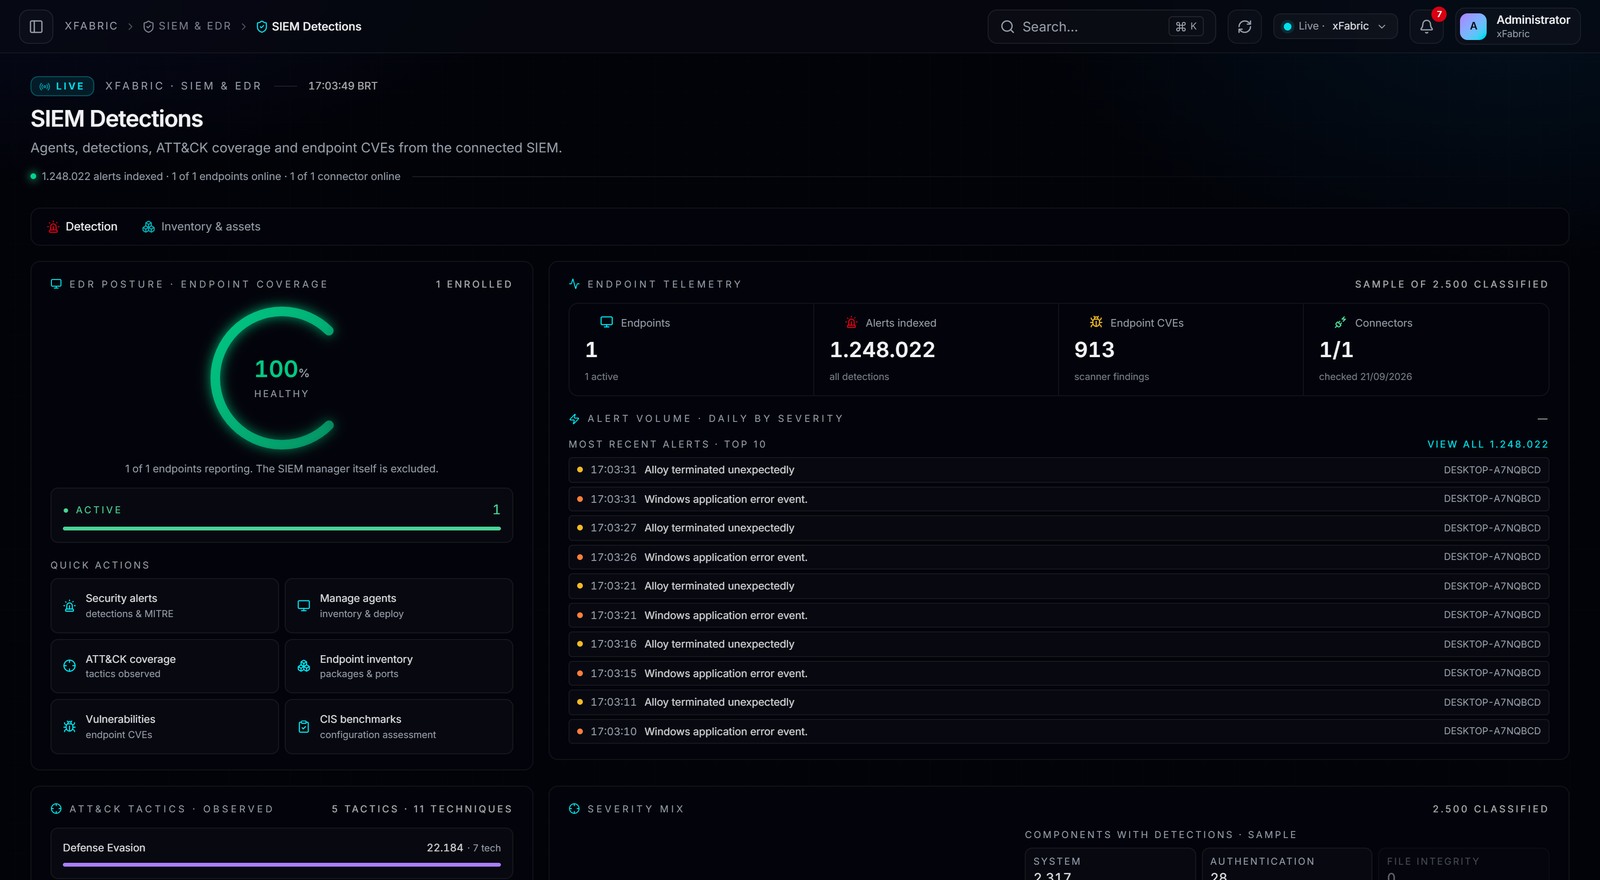The image size is (1600, 880).
Task: Click the search magnifier icon
Action: coord(1007,27)
